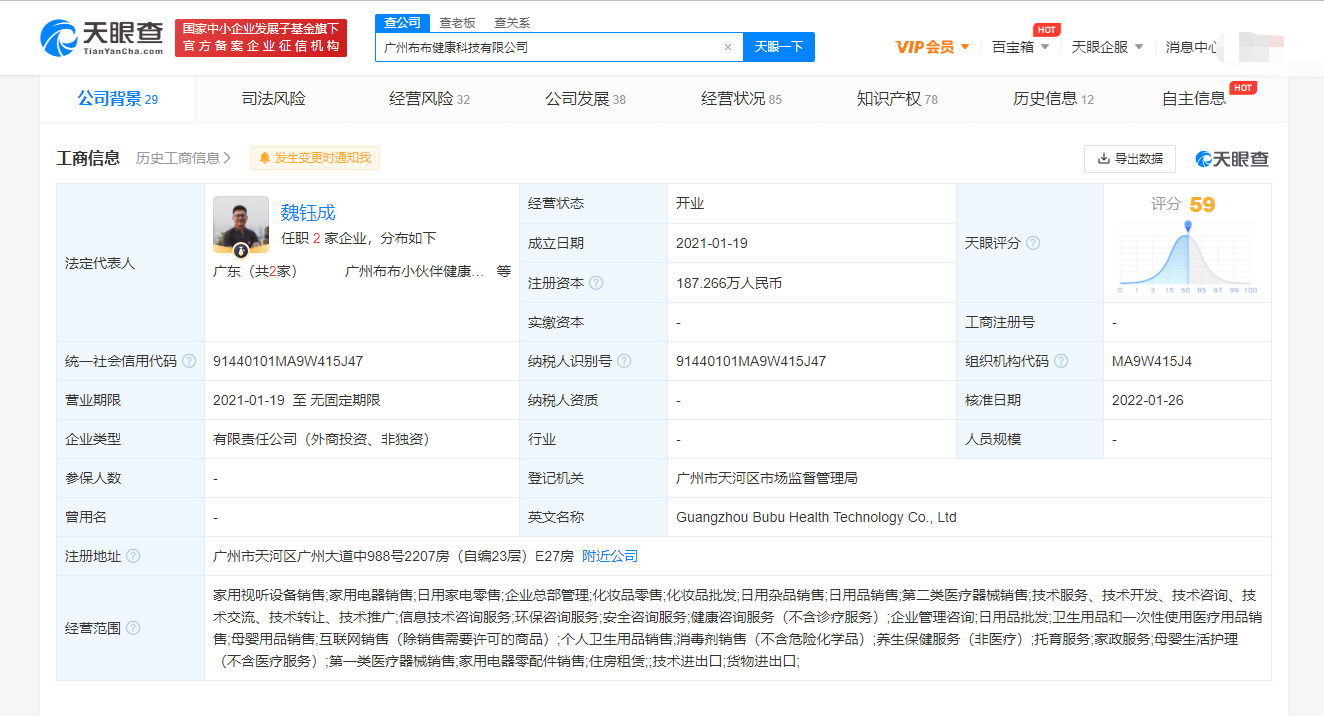The height and width of the screenshot is (716, 1324).
Task: Open the 自主信息 tab
Action: 1194,99
